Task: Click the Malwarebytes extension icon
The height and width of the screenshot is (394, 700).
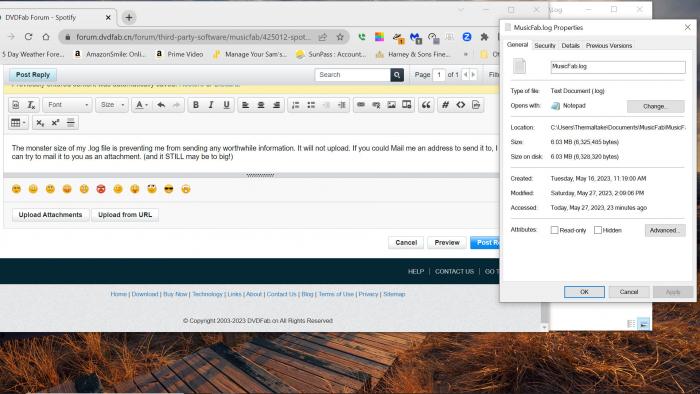Action: (x=415, y=37)
